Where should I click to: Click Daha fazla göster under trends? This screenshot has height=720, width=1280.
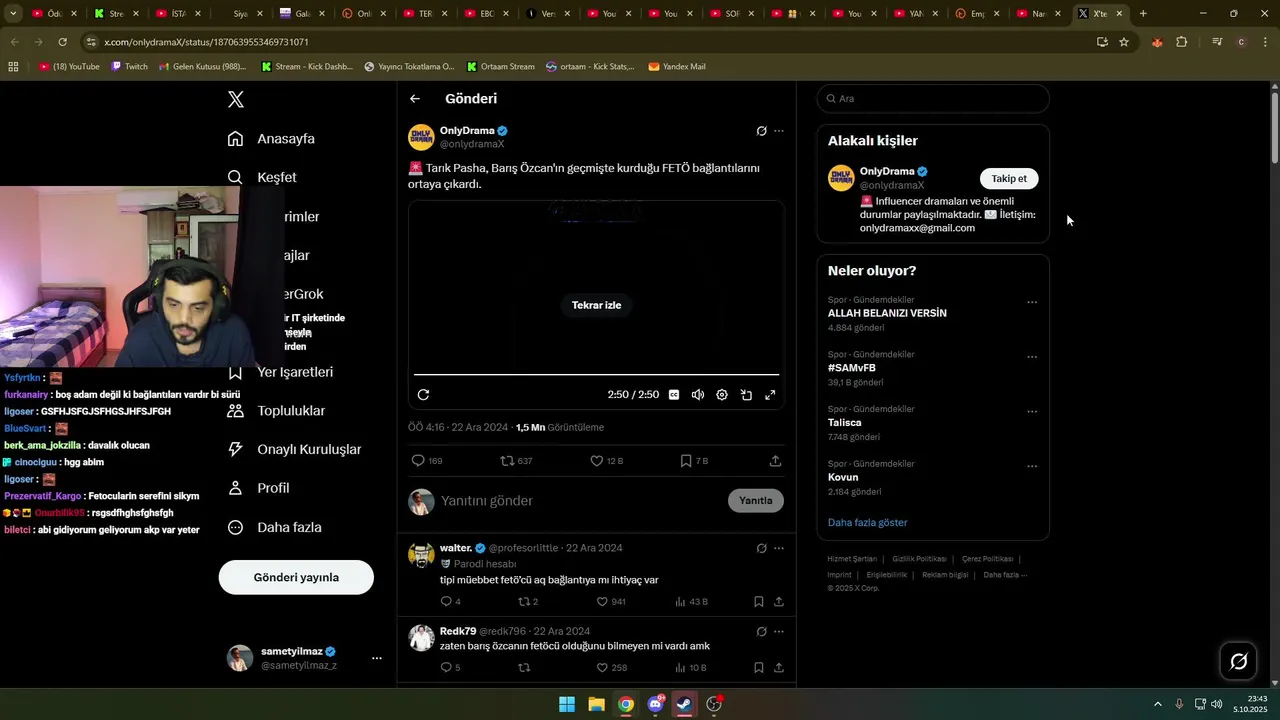coord(867,523)
